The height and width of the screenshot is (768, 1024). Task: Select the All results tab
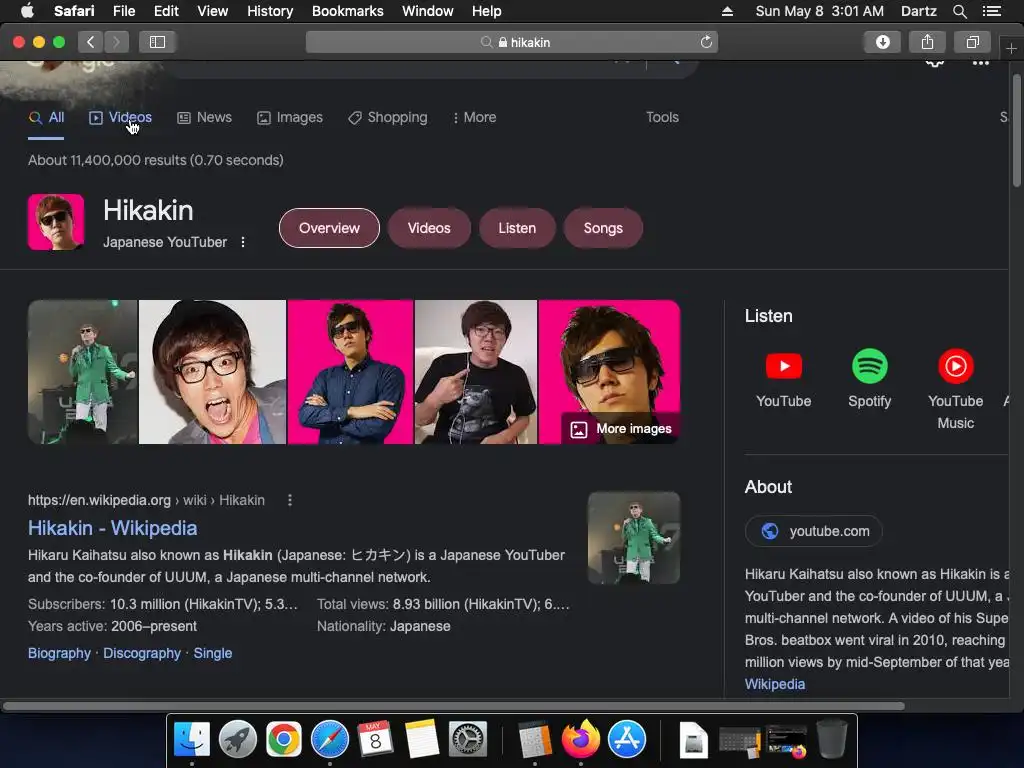coord(46,118)
